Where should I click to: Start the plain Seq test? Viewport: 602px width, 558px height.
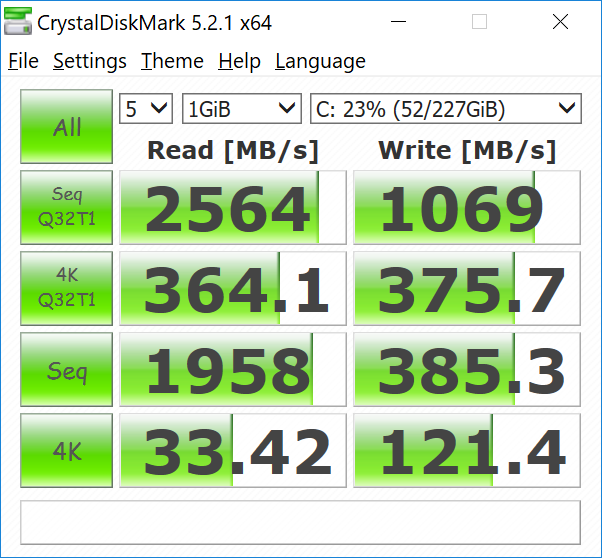(x=66, y=369)
